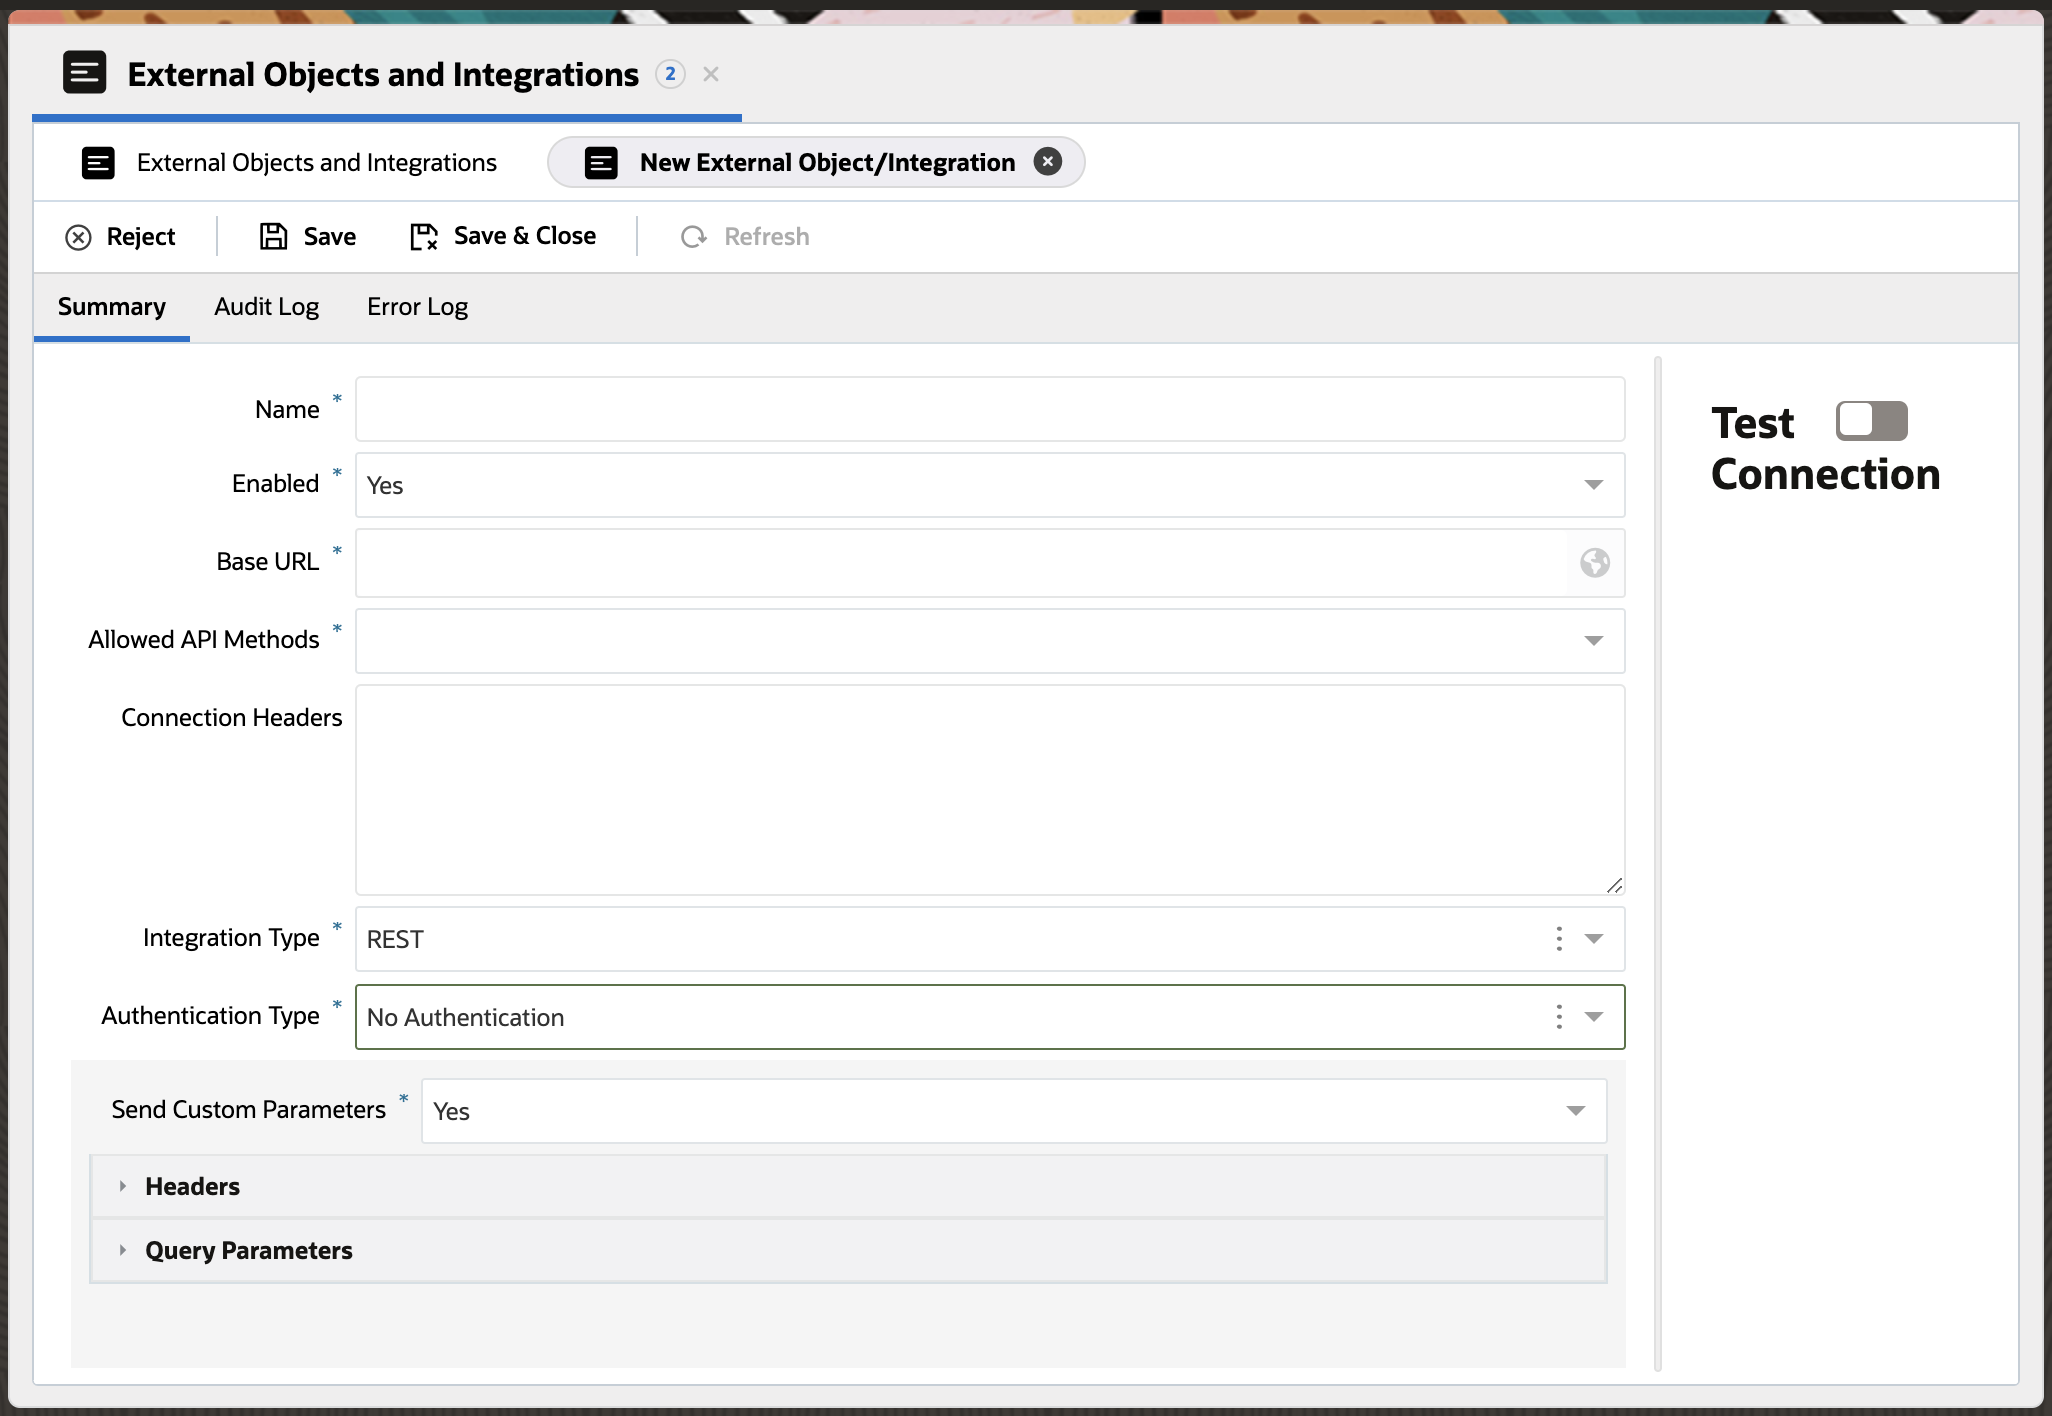Open the Allowed API Methods dropdown

coord(1592,640)
